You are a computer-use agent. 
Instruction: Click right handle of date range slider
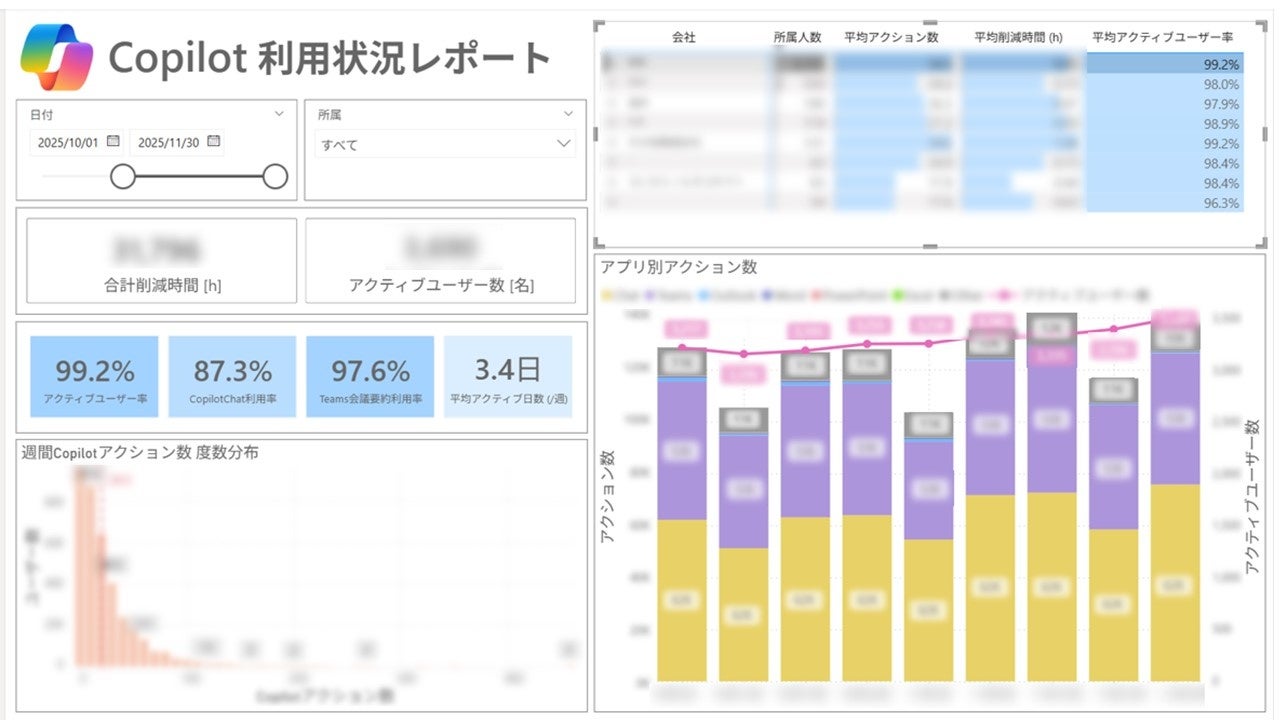275,177
